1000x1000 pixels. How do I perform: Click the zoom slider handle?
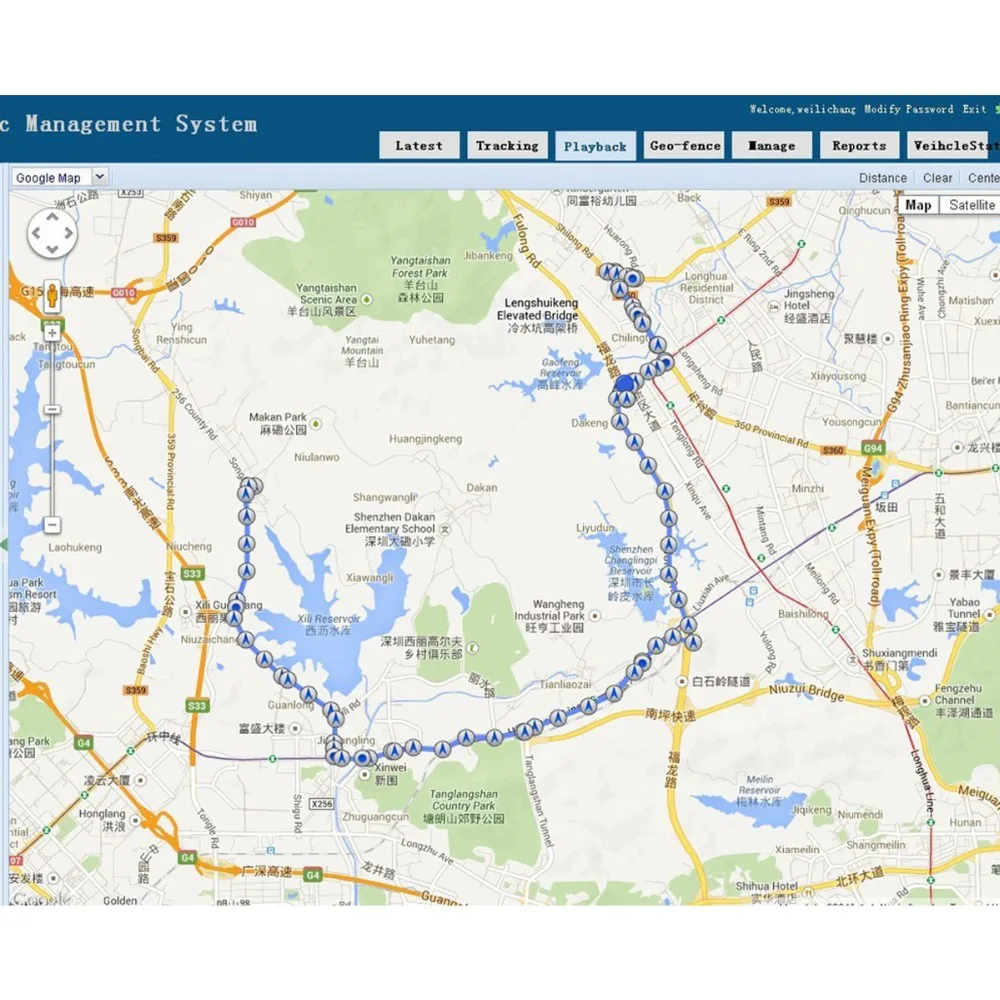tap(52, 409)
